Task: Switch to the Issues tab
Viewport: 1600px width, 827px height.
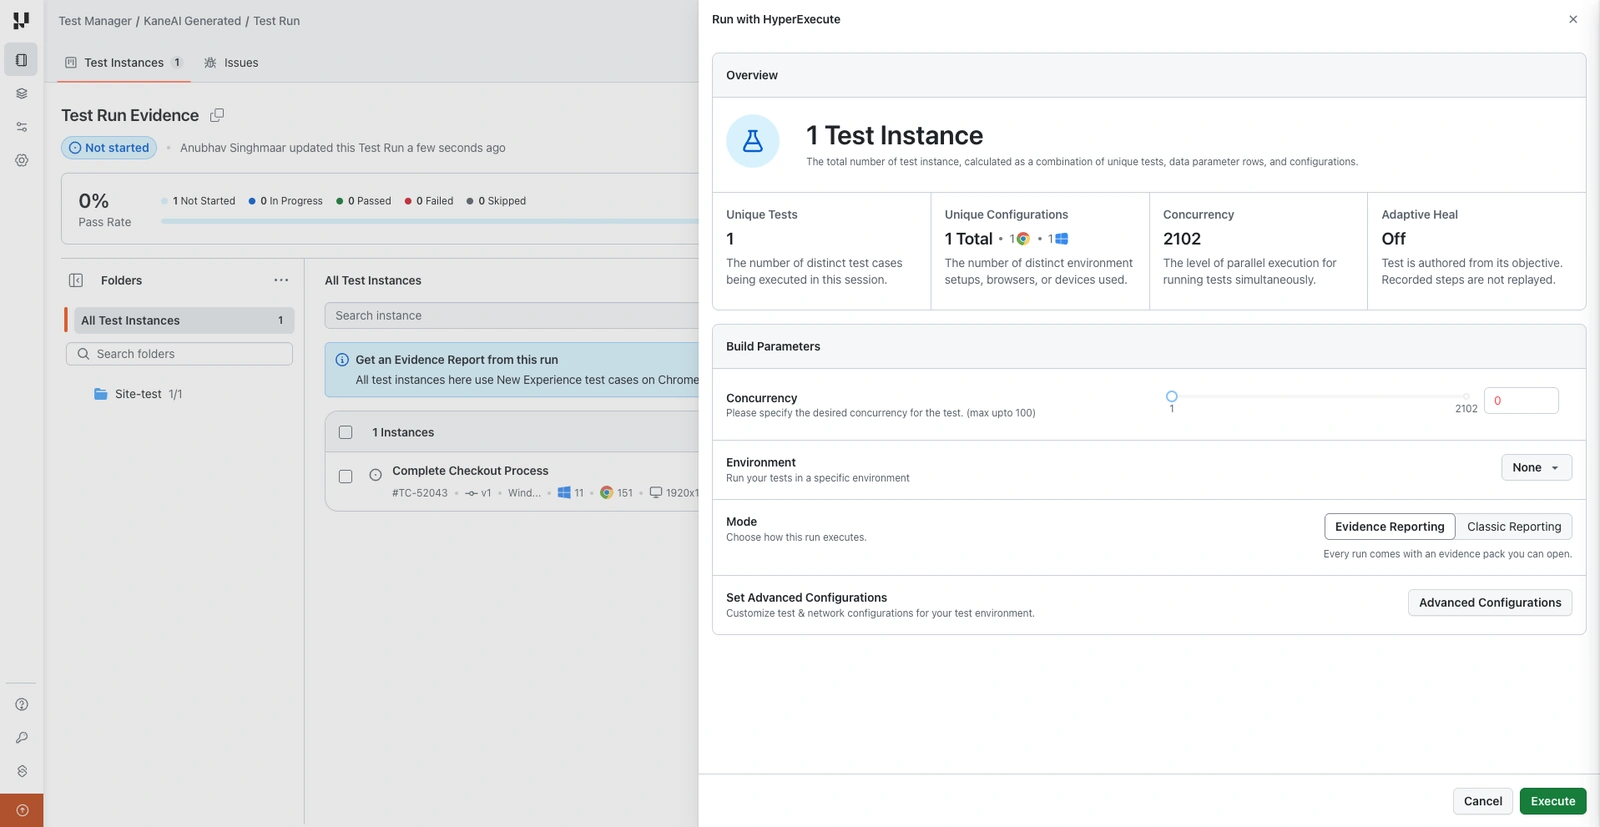Action: click(231, 62)
